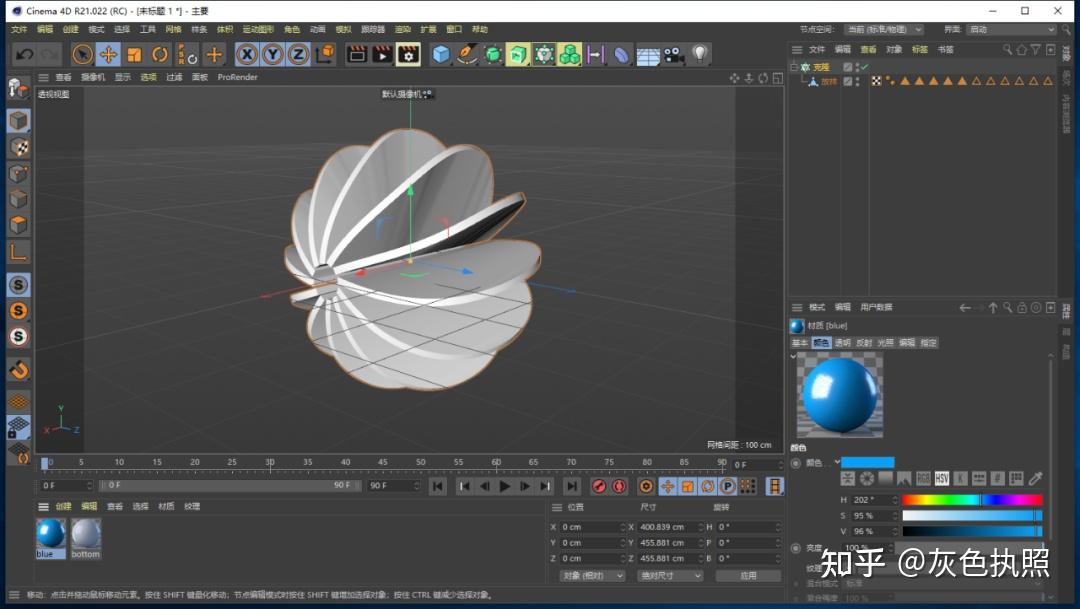Click the Snap magnet icon in sidebar

(19, 369)
